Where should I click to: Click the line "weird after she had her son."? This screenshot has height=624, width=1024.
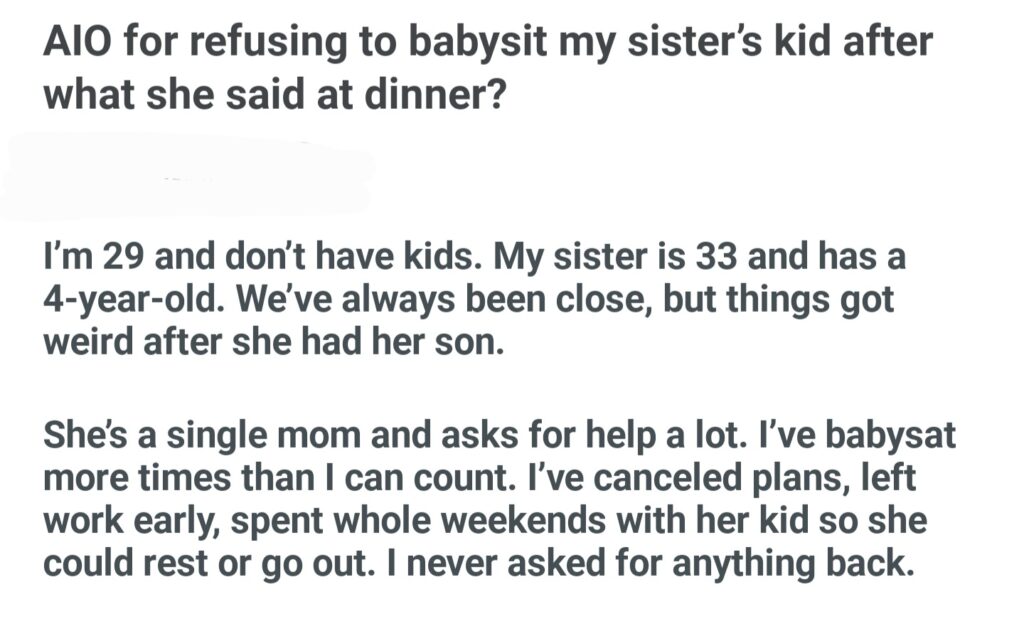[268, 340]
